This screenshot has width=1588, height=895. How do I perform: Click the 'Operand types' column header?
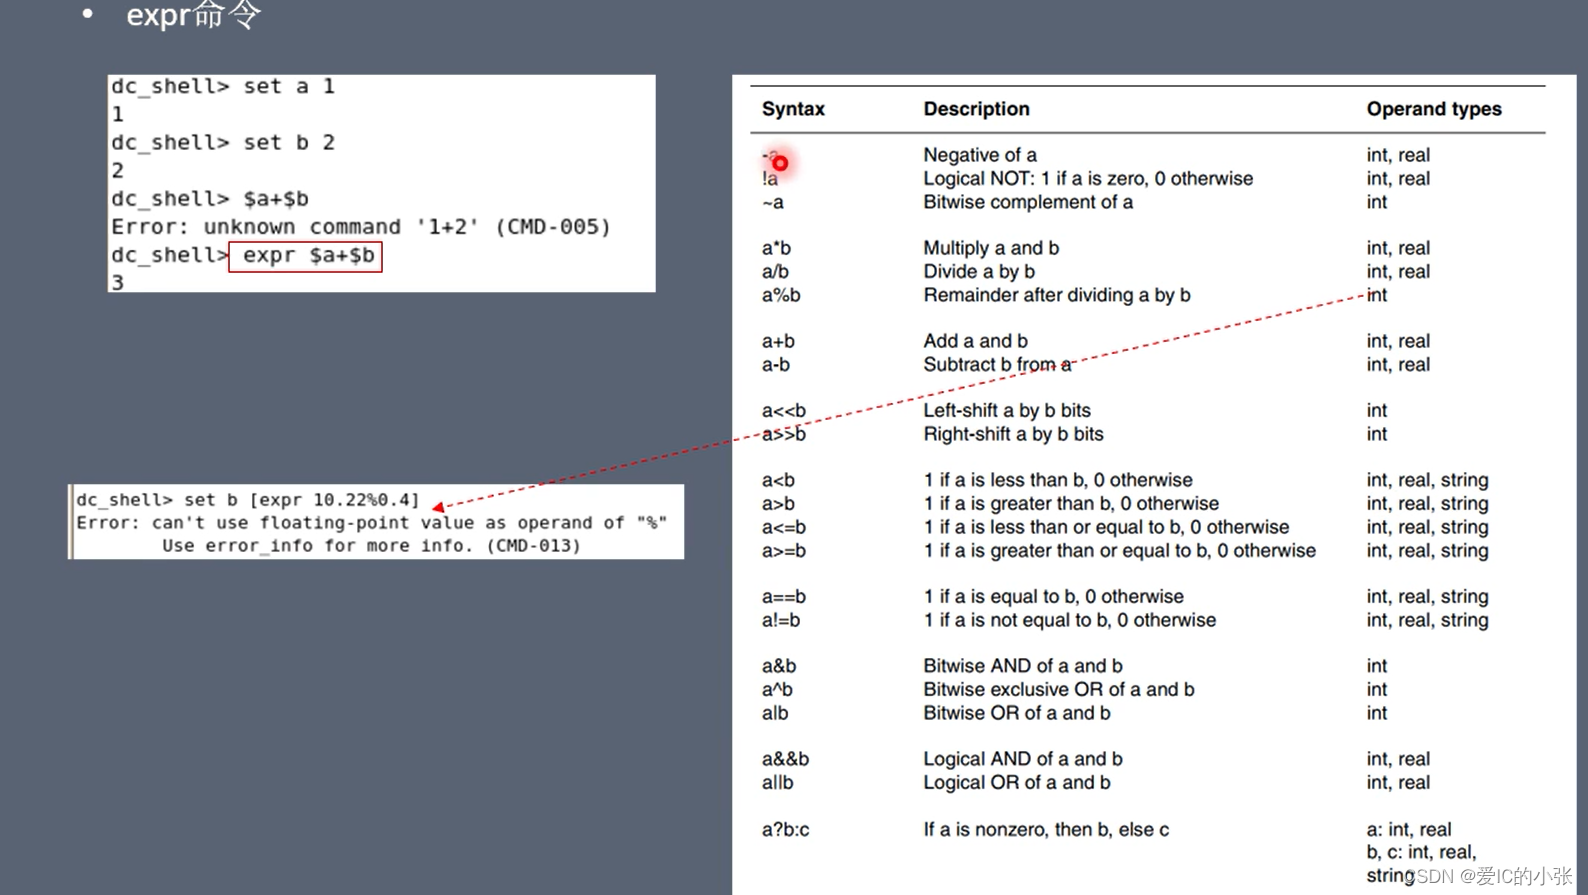(x=1434, y=109)
